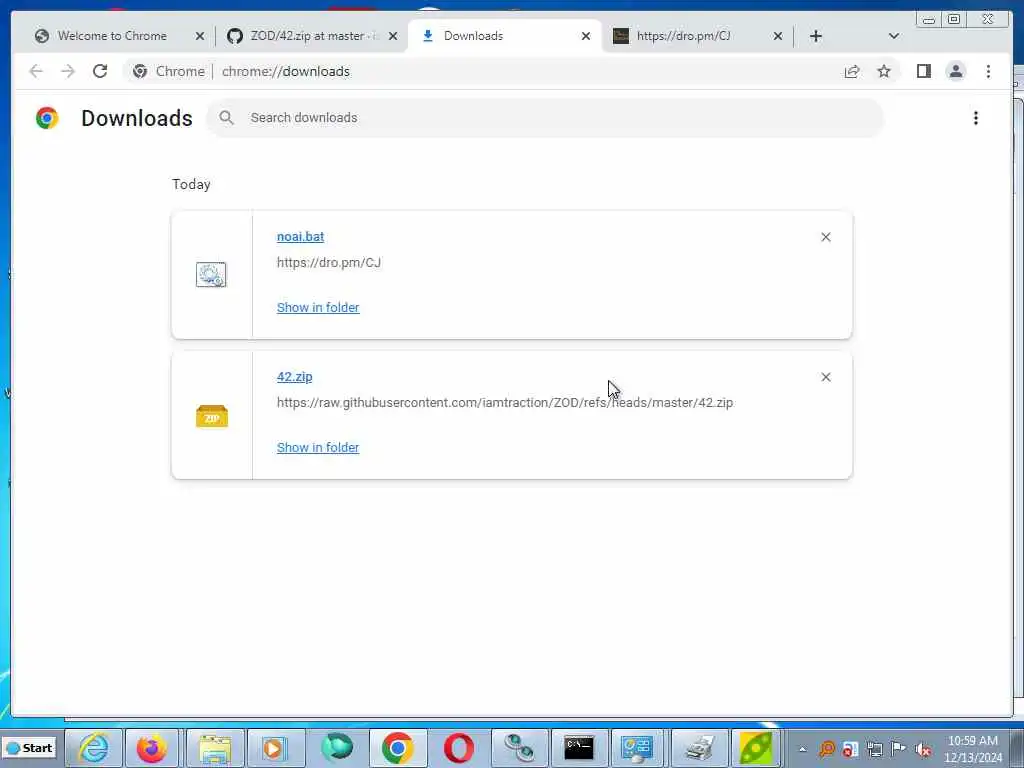Image resolution: width=1024 pixels, height=768 pixels.
Task: Click the network tray icon
Action: pos(874,749)
